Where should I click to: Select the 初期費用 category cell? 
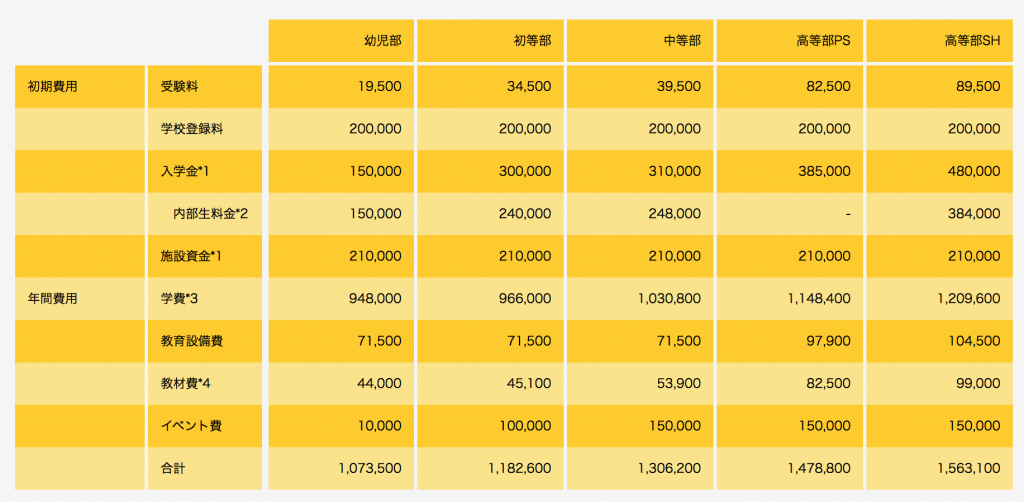click(54, 86)
